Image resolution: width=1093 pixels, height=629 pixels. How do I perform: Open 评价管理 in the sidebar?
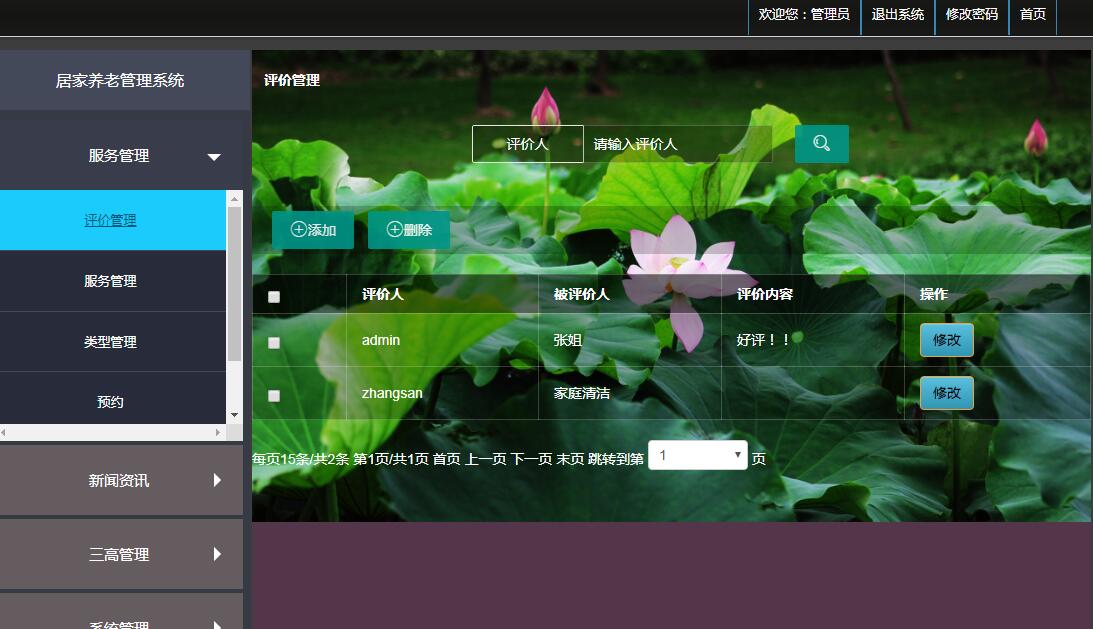[x=113, y=220]
